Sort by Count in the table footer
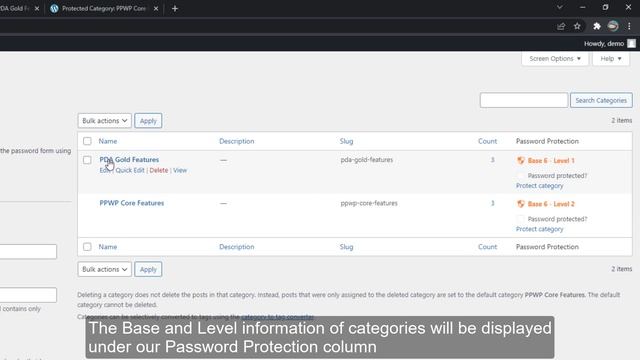The height and width of the screenshot is (360, 640). point(487,247)
